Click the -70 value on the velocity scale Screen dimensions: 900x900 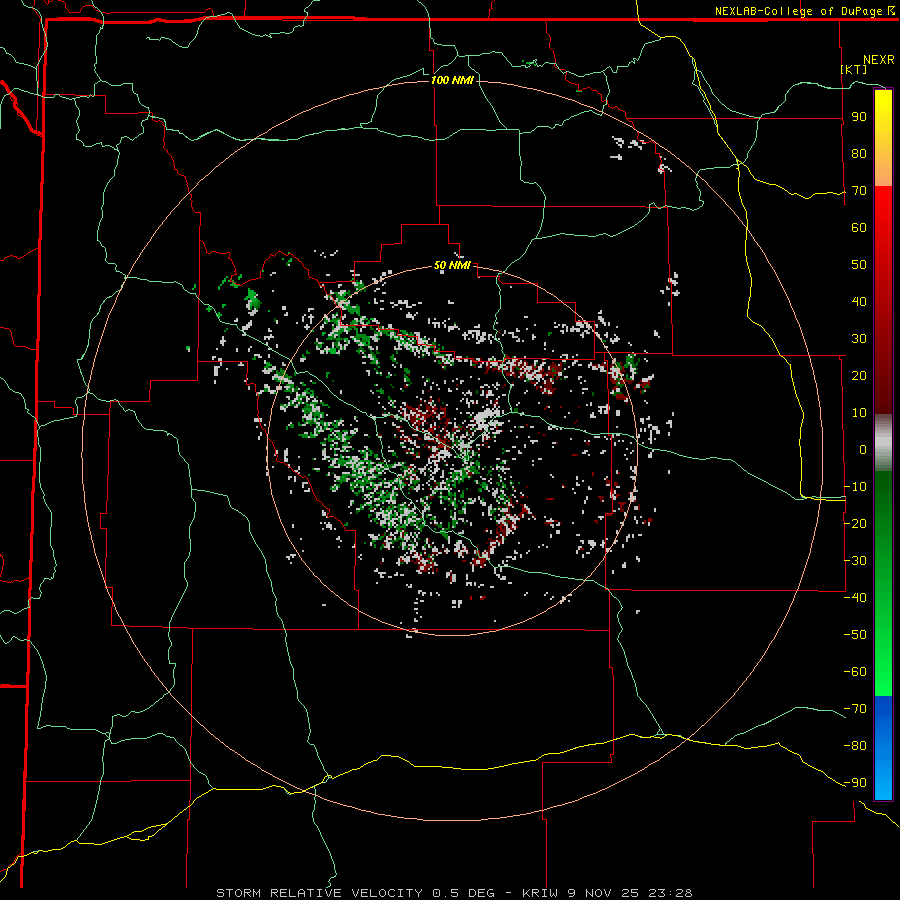coord(855,709)
